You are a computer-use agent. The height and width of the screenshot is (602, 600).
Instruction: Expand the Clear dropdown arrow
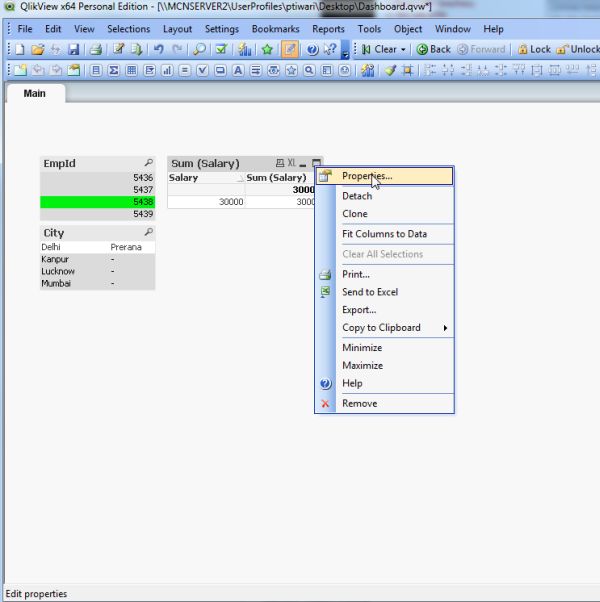pos(404,49)
